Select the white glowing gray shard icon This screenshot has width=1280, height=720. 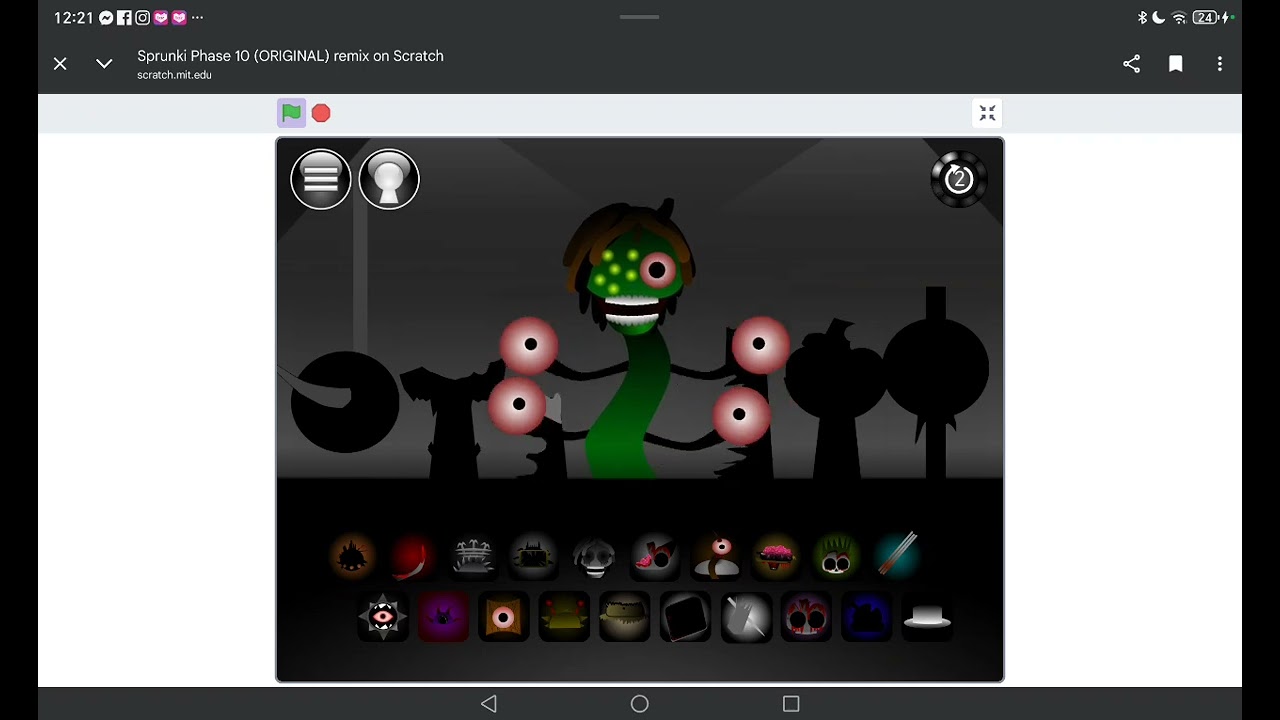click(x=746, y=616)
